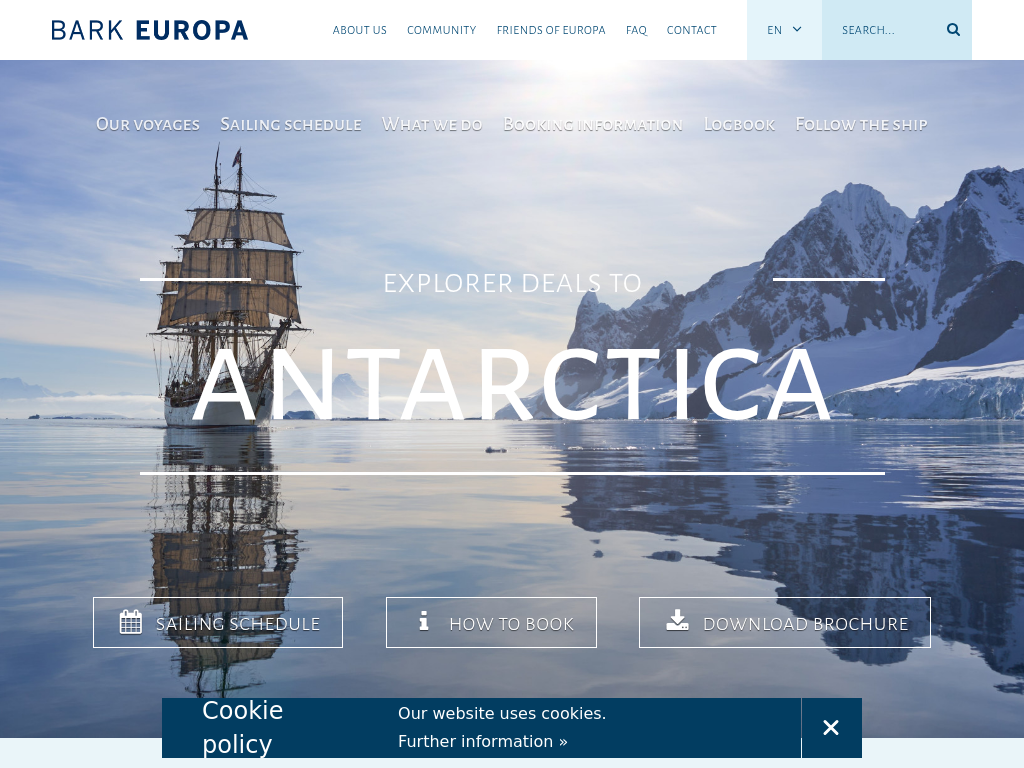1024x768 pixels.
Task: Click the info icon beside How to Book
Action: pos(424,620)
